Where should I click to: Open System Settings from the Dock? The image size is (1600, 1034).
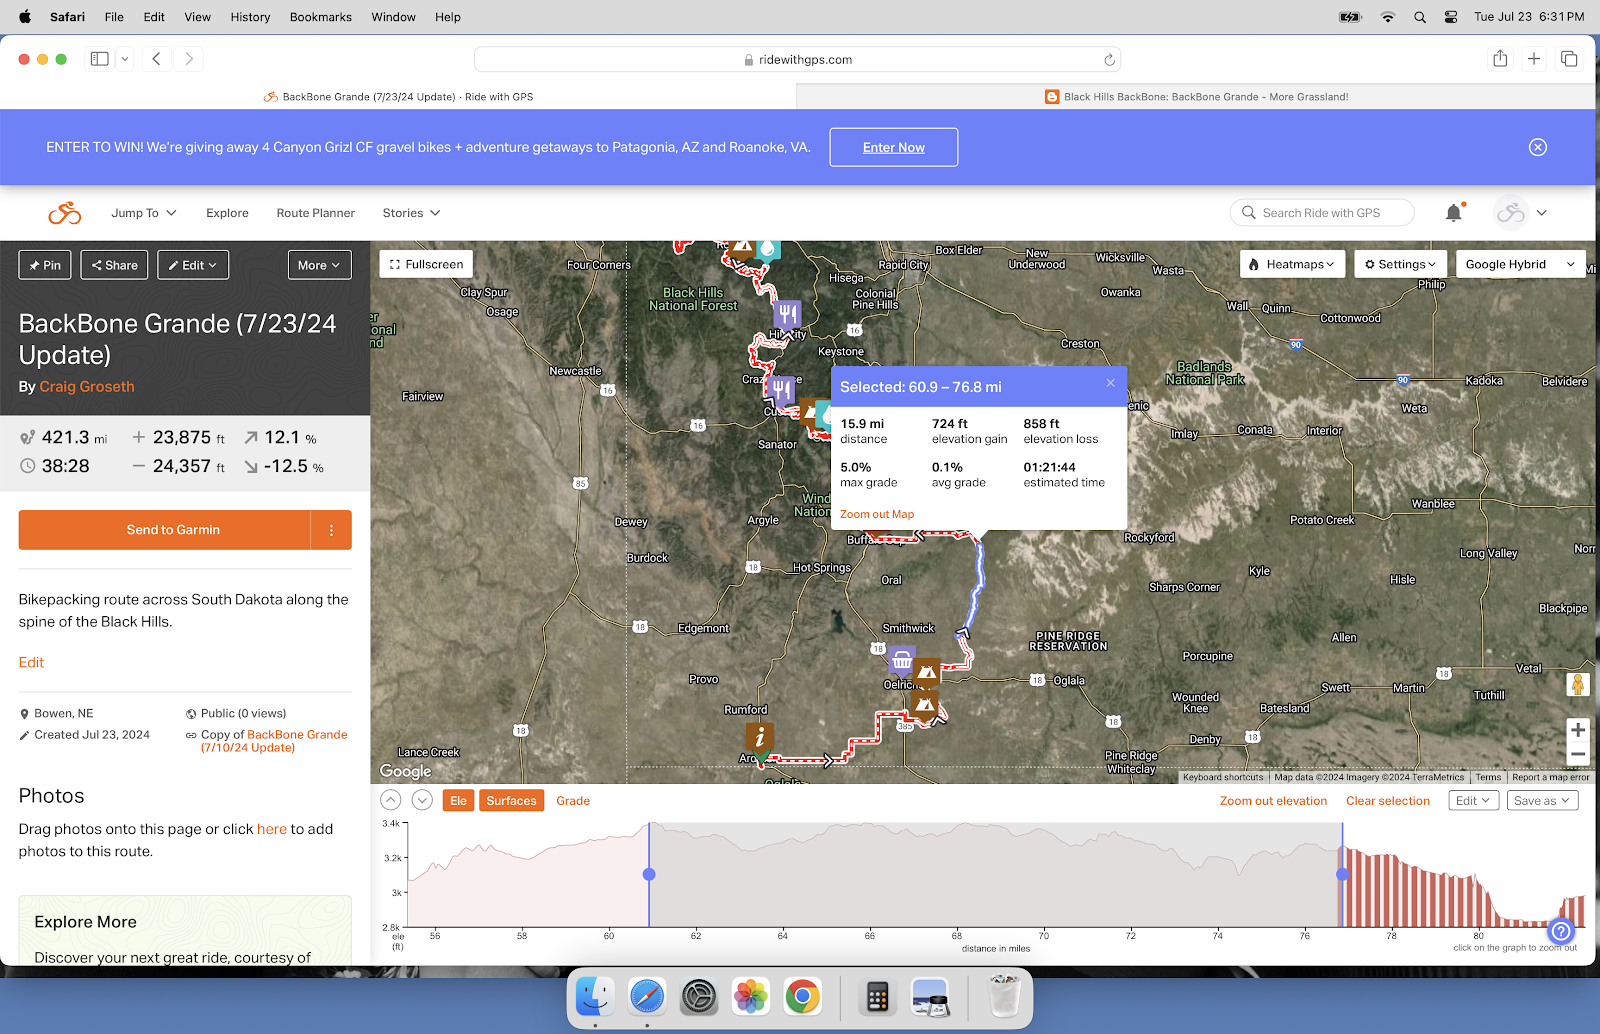click(699, 997)
